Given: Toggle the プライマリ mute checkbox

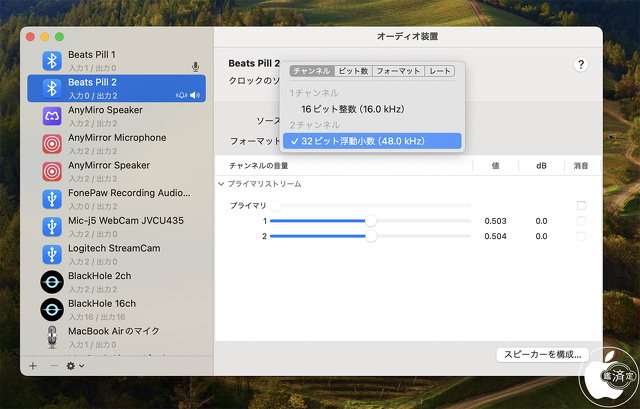Looking at the screenshot, I should point(581,205).
